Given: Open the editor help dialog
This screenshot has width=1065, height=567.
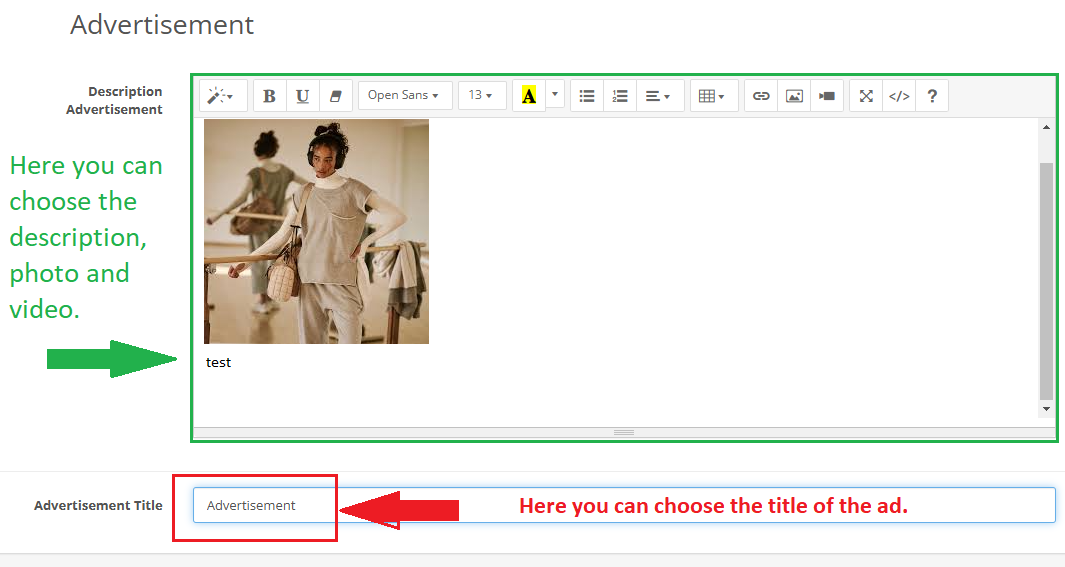Looking at the screenshot, I should [932, 96].
